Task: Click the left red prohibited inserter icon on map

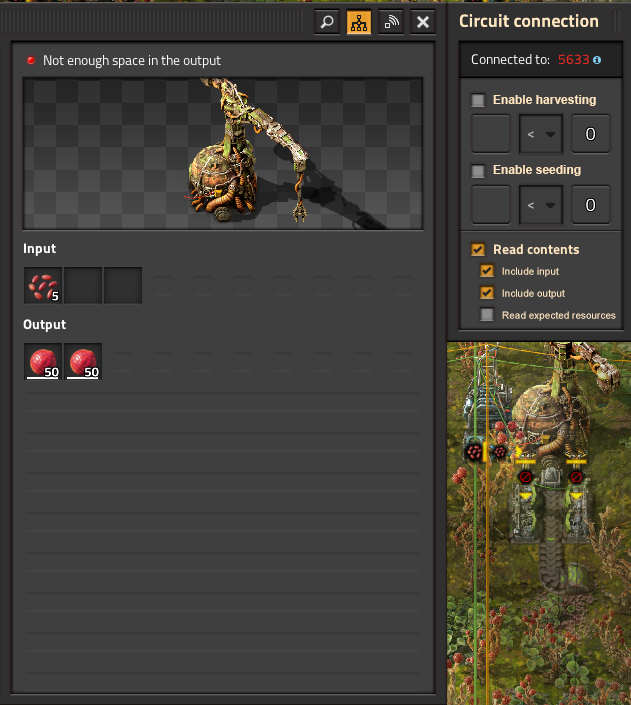Action: [x=525, y=477]
